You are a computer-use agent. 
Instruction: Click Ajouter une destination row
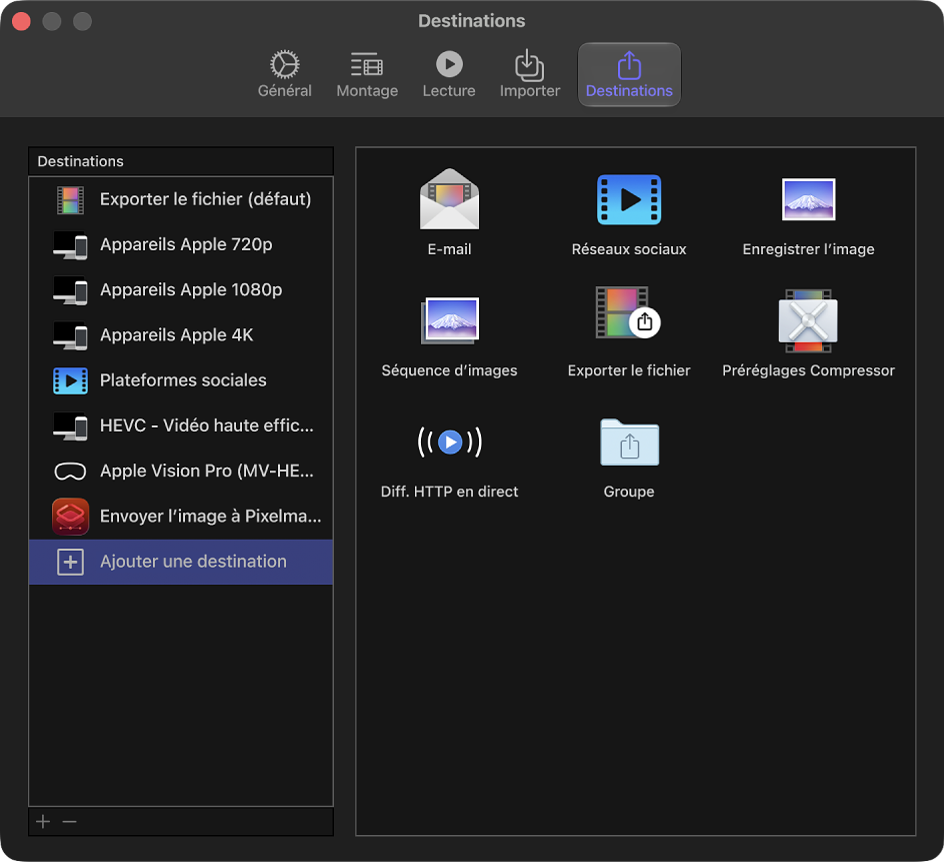[x=181, y=562]
